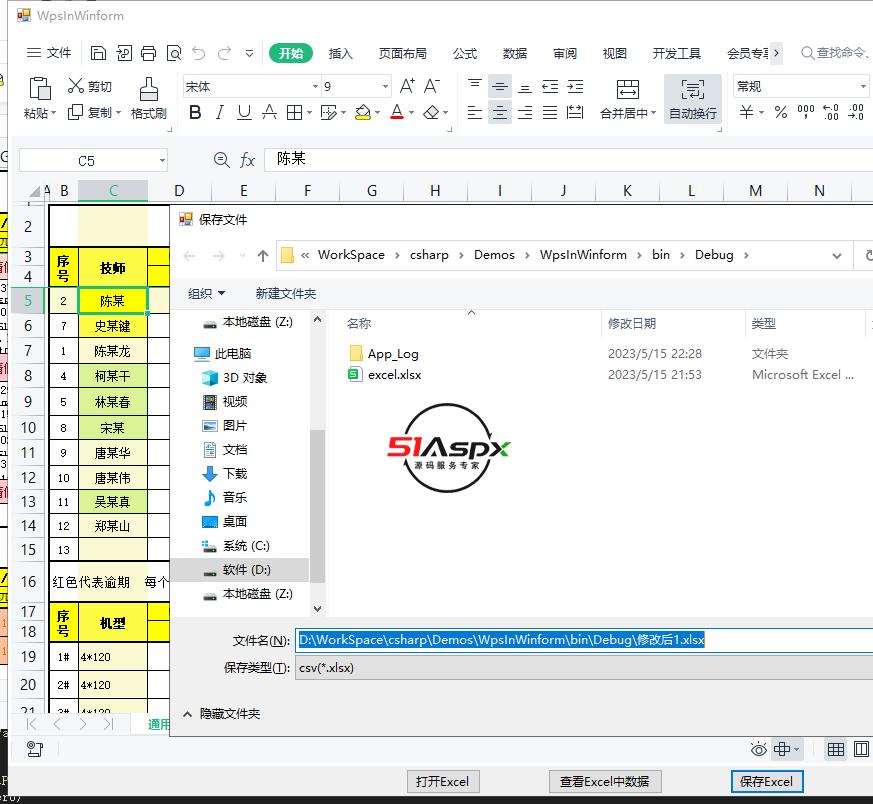The image size is (873, 804).
Task: Click the Format Painter (格式刷) icon
Action: tap(149, 89)
